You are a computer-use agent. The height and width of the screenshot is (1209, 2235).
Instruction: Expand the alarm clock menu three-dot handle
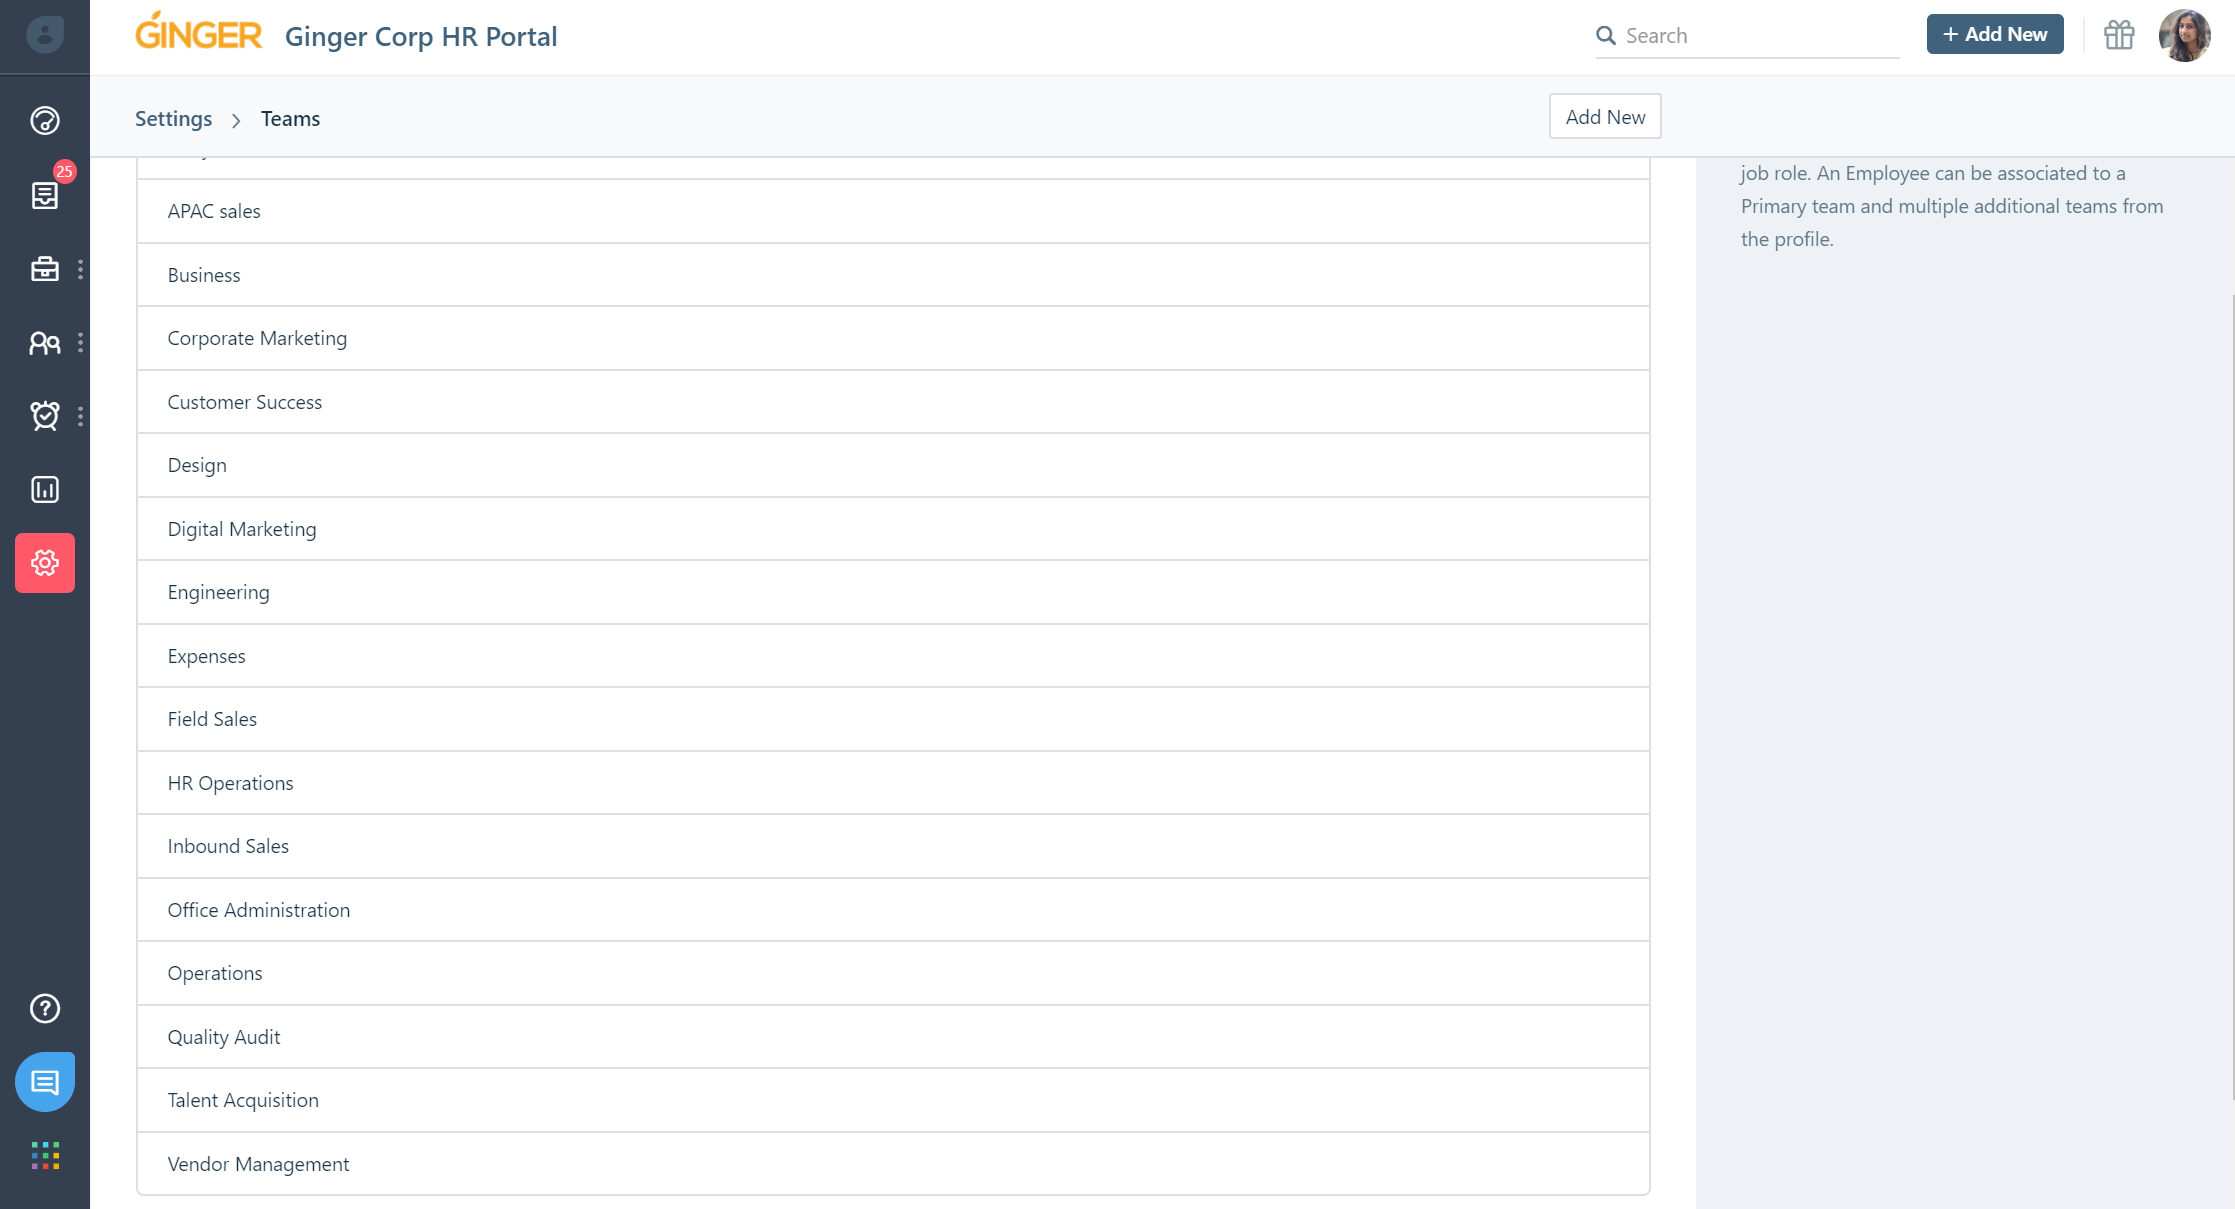coord(81,416)
